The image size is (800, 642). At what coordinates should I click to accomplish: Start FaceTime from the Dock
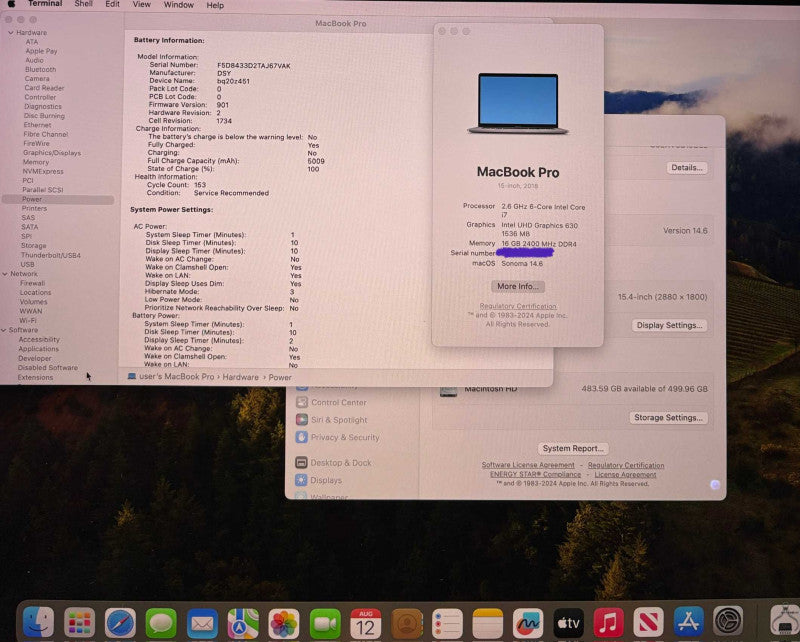point(325,623)
